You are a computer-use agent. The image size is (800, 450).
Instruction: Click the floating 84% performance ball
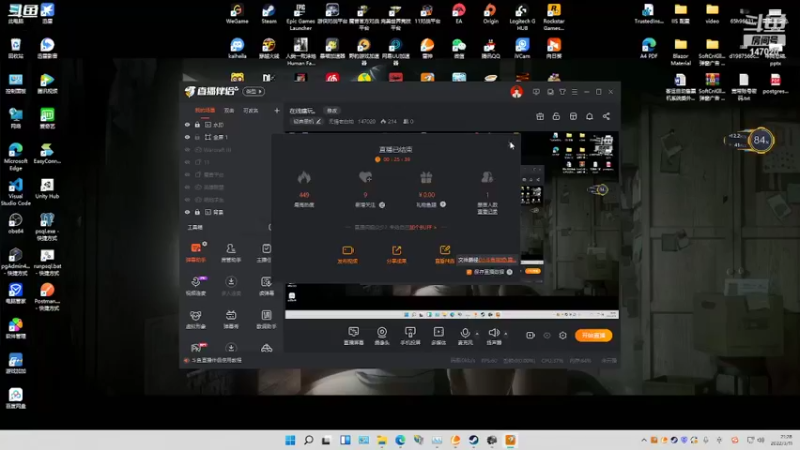pyautogui.click(x=760, y=140)
